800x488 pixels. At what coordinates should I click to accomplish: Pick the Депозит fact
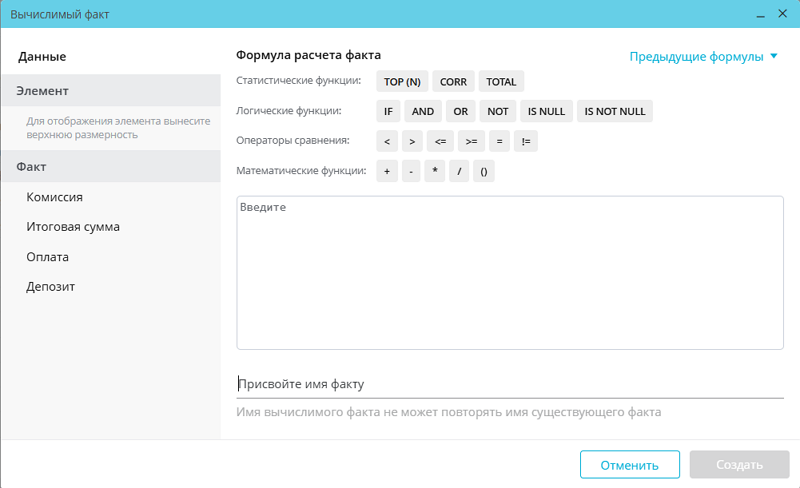tap(50, 287)
